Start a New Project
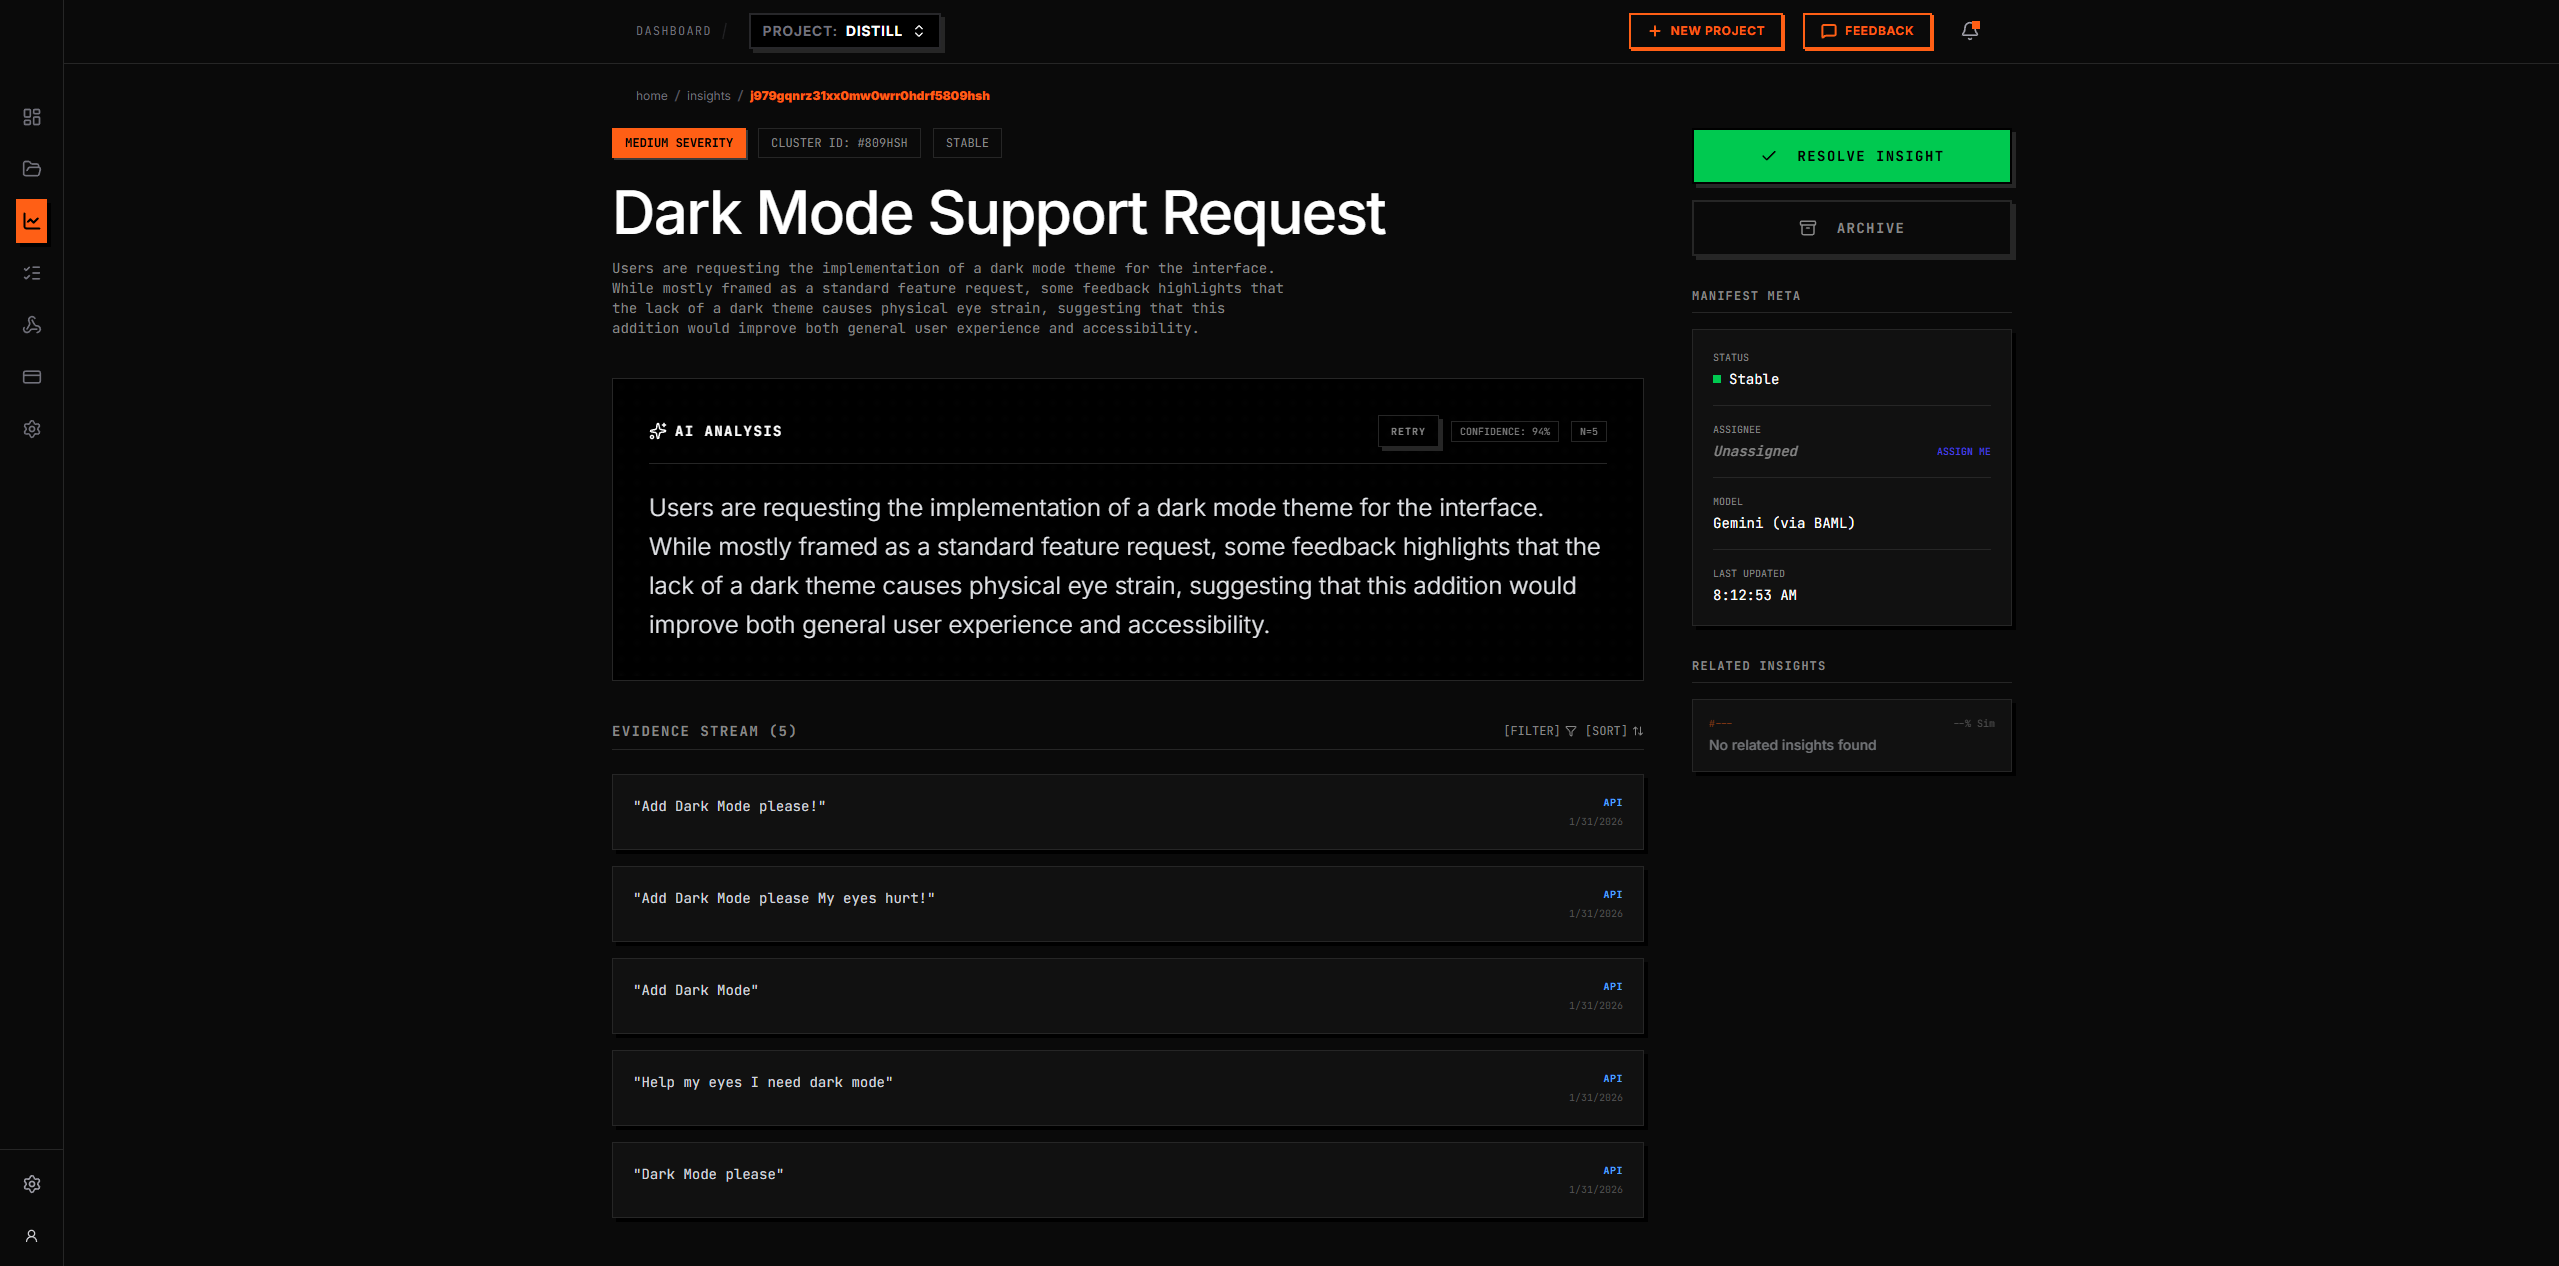This screenshot has width=2559, height=1266. pyautogui.click(x=1706, y=31)
